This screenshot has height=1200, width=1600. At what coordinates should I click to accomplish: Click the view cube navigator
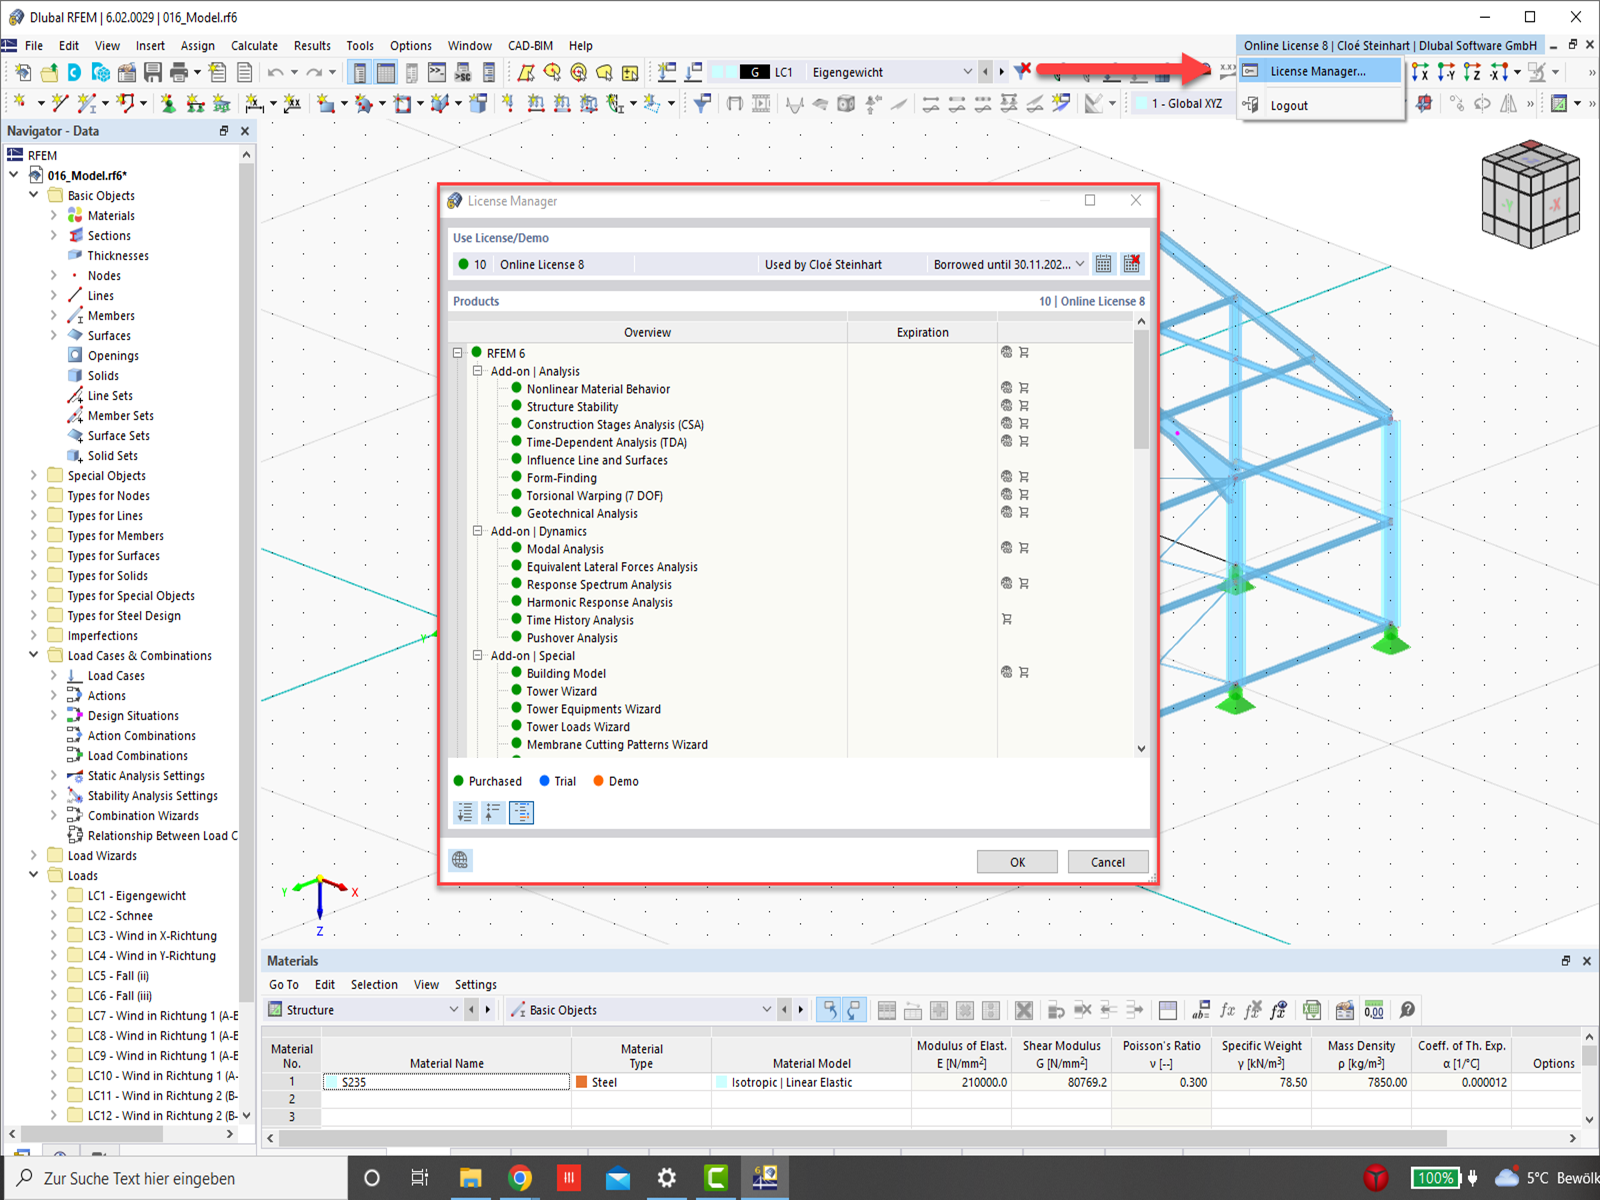[x=1530, y=194]
